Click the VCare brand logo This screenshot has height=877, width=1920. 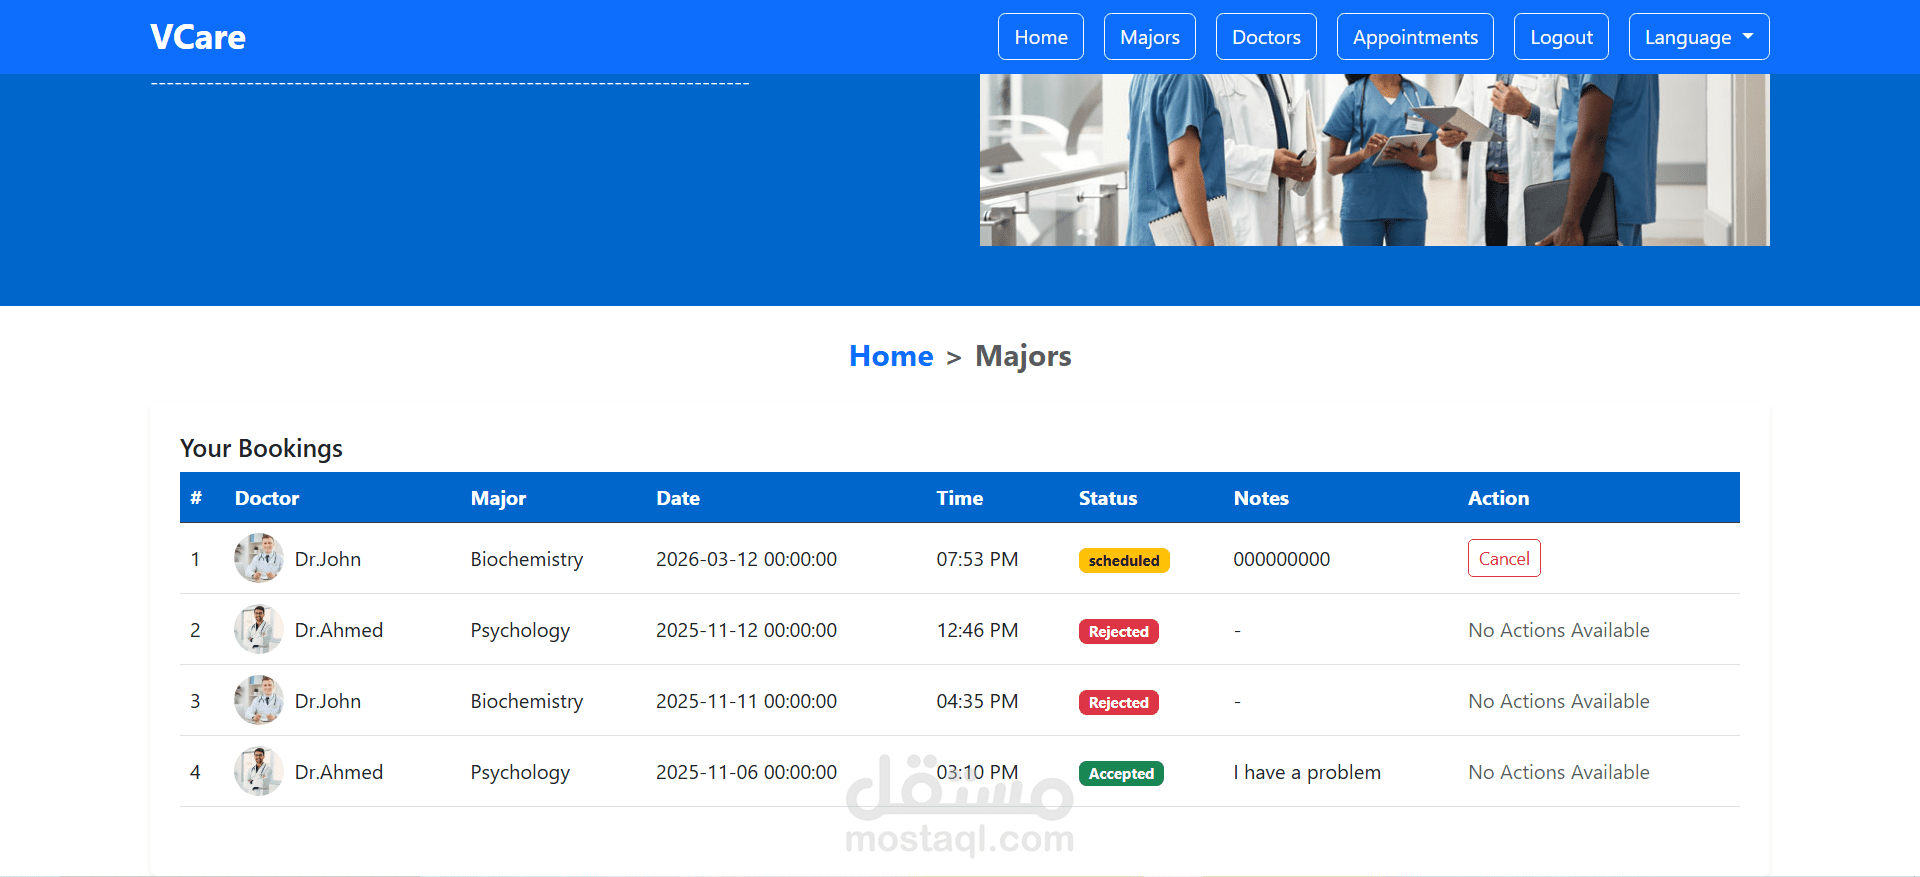point(198,37)
